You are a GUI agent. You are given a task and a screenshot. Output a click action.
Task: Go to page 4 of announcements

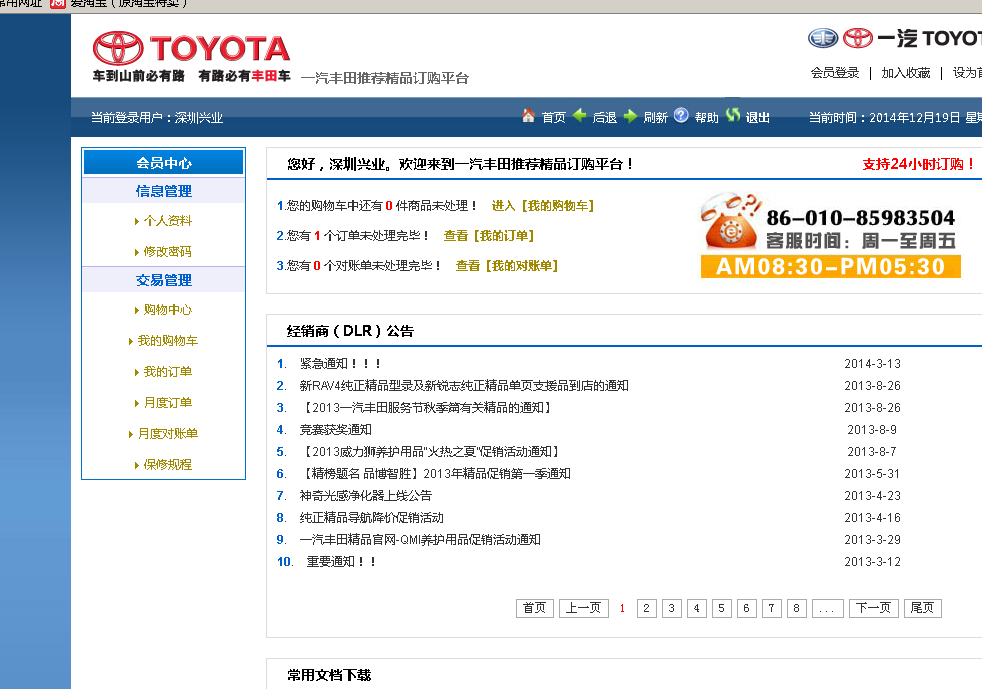click(x=696, y=608)
